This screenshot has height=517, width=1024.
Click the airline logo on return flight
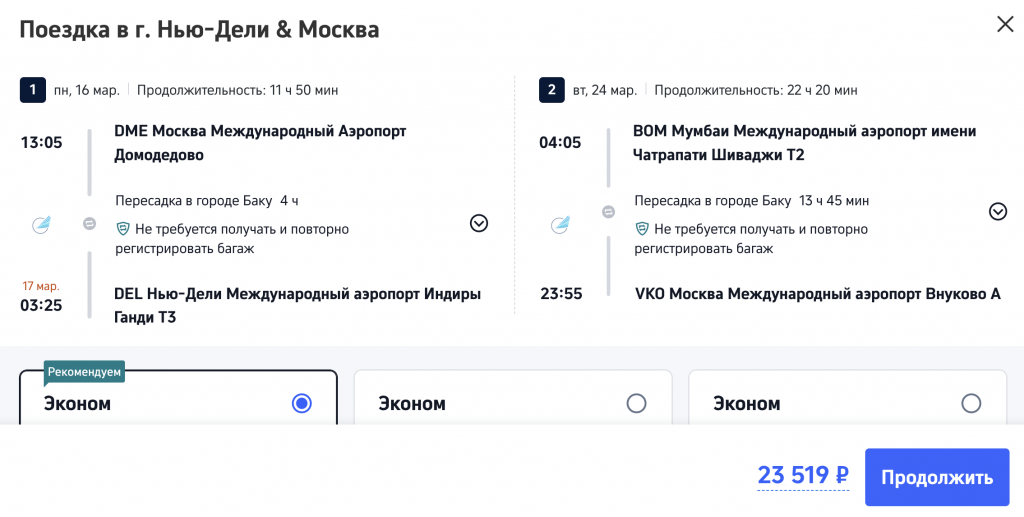pos(560,225)
